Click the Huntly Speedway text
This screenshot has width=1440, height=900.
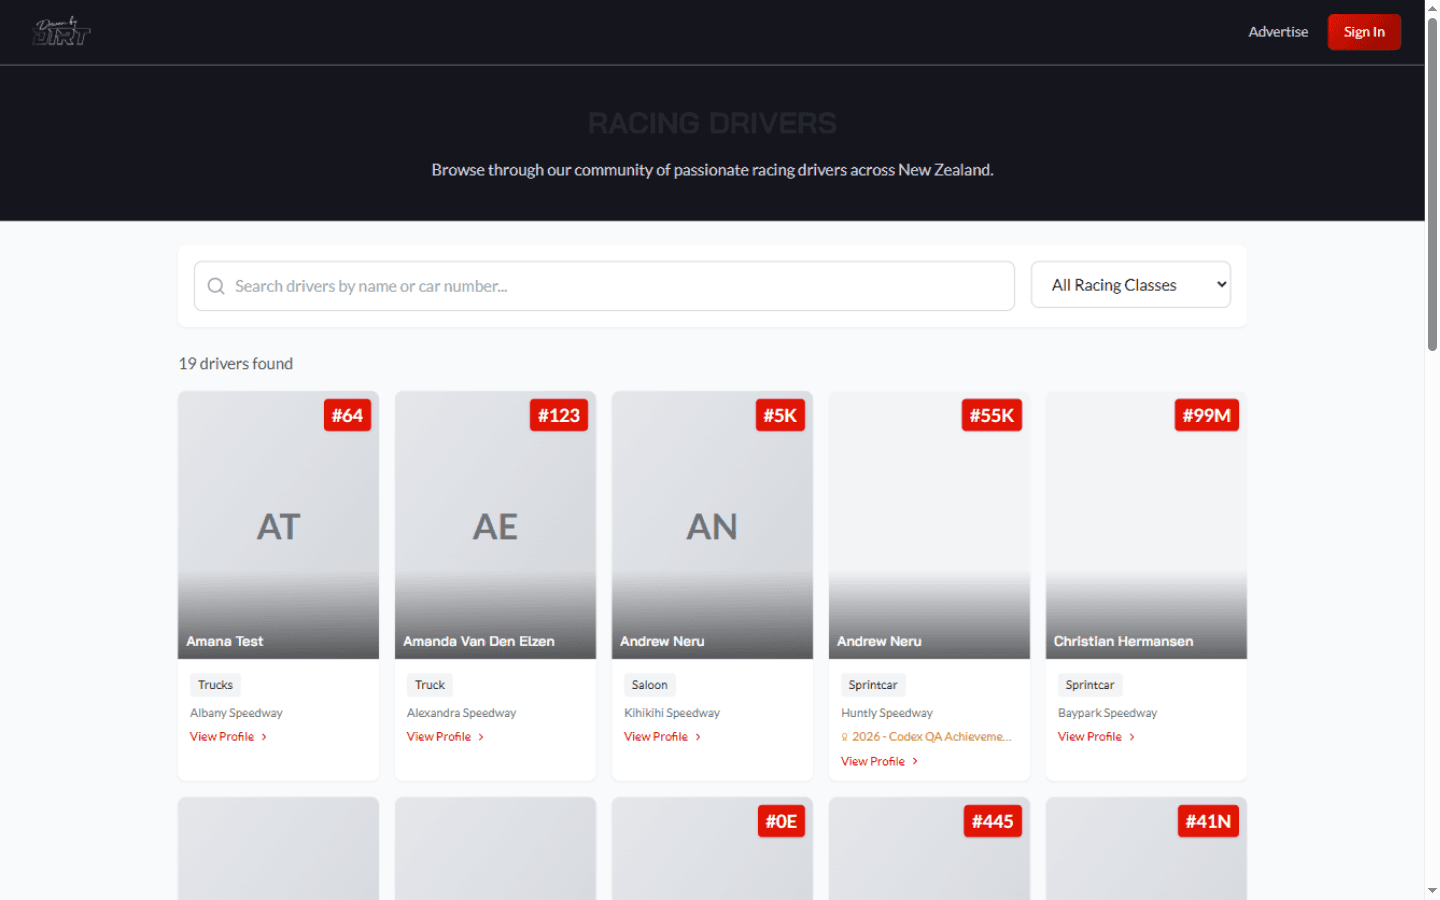click(887, 713)
